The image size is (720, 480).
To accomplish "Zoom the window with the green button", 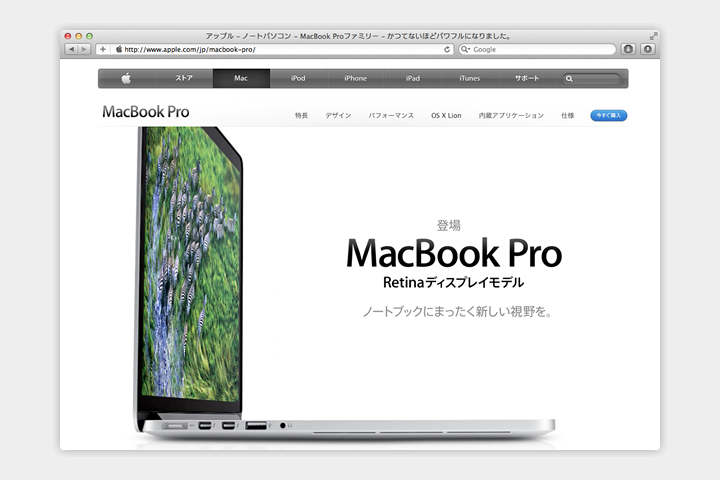I will point(90,36).
